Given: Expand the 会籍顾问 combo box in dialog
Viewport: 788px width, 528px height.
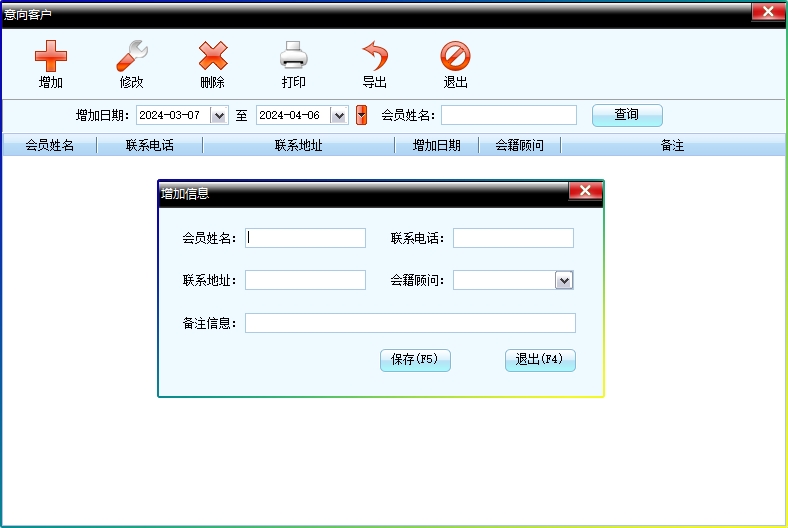Looking at the screenshot, I should 564,281.
